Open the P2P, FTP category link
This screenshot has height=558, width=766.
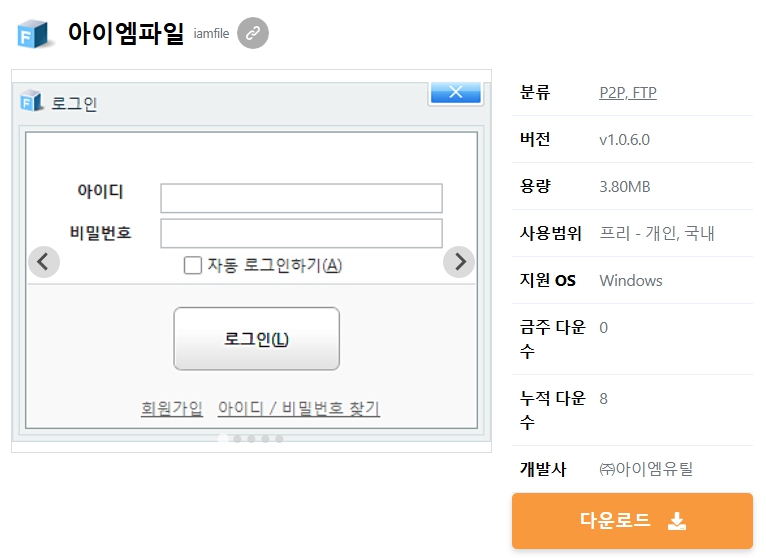[628, 92]
